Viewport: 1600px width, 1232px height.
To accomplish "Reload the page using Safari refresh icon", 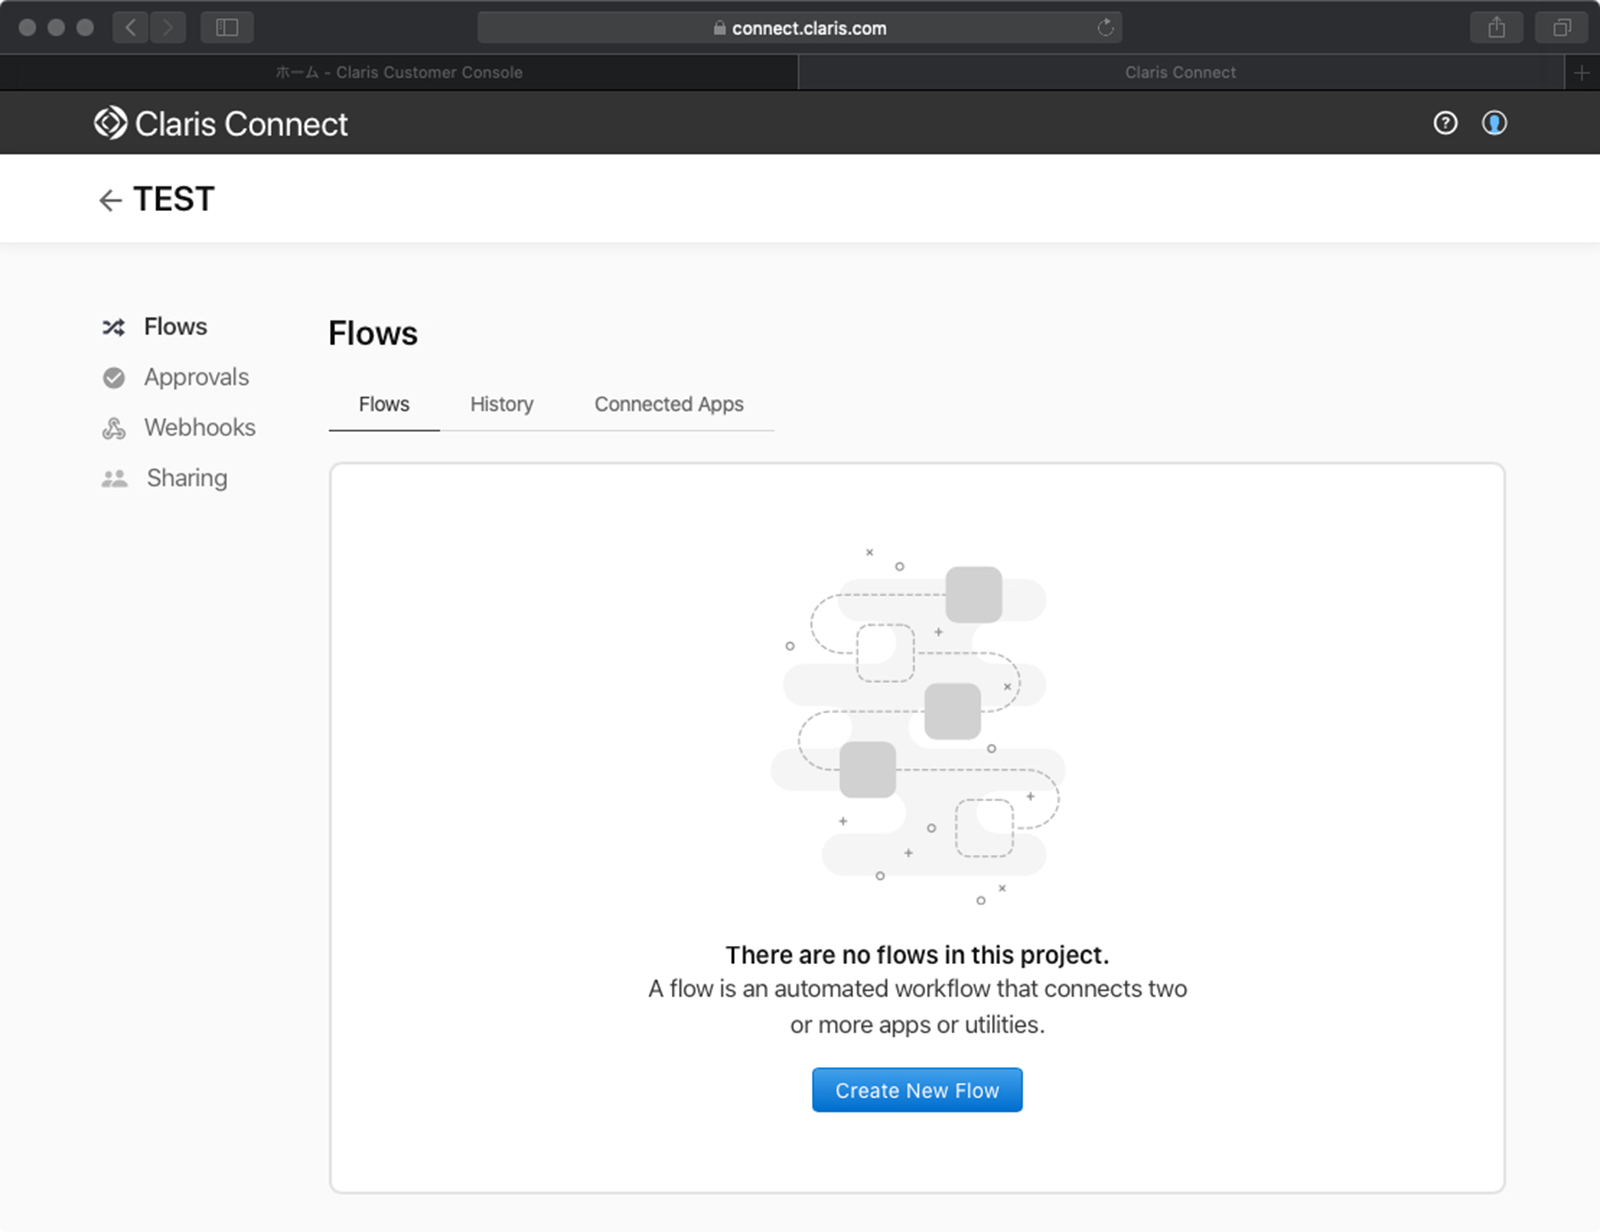I will (x=1105, y=28).
